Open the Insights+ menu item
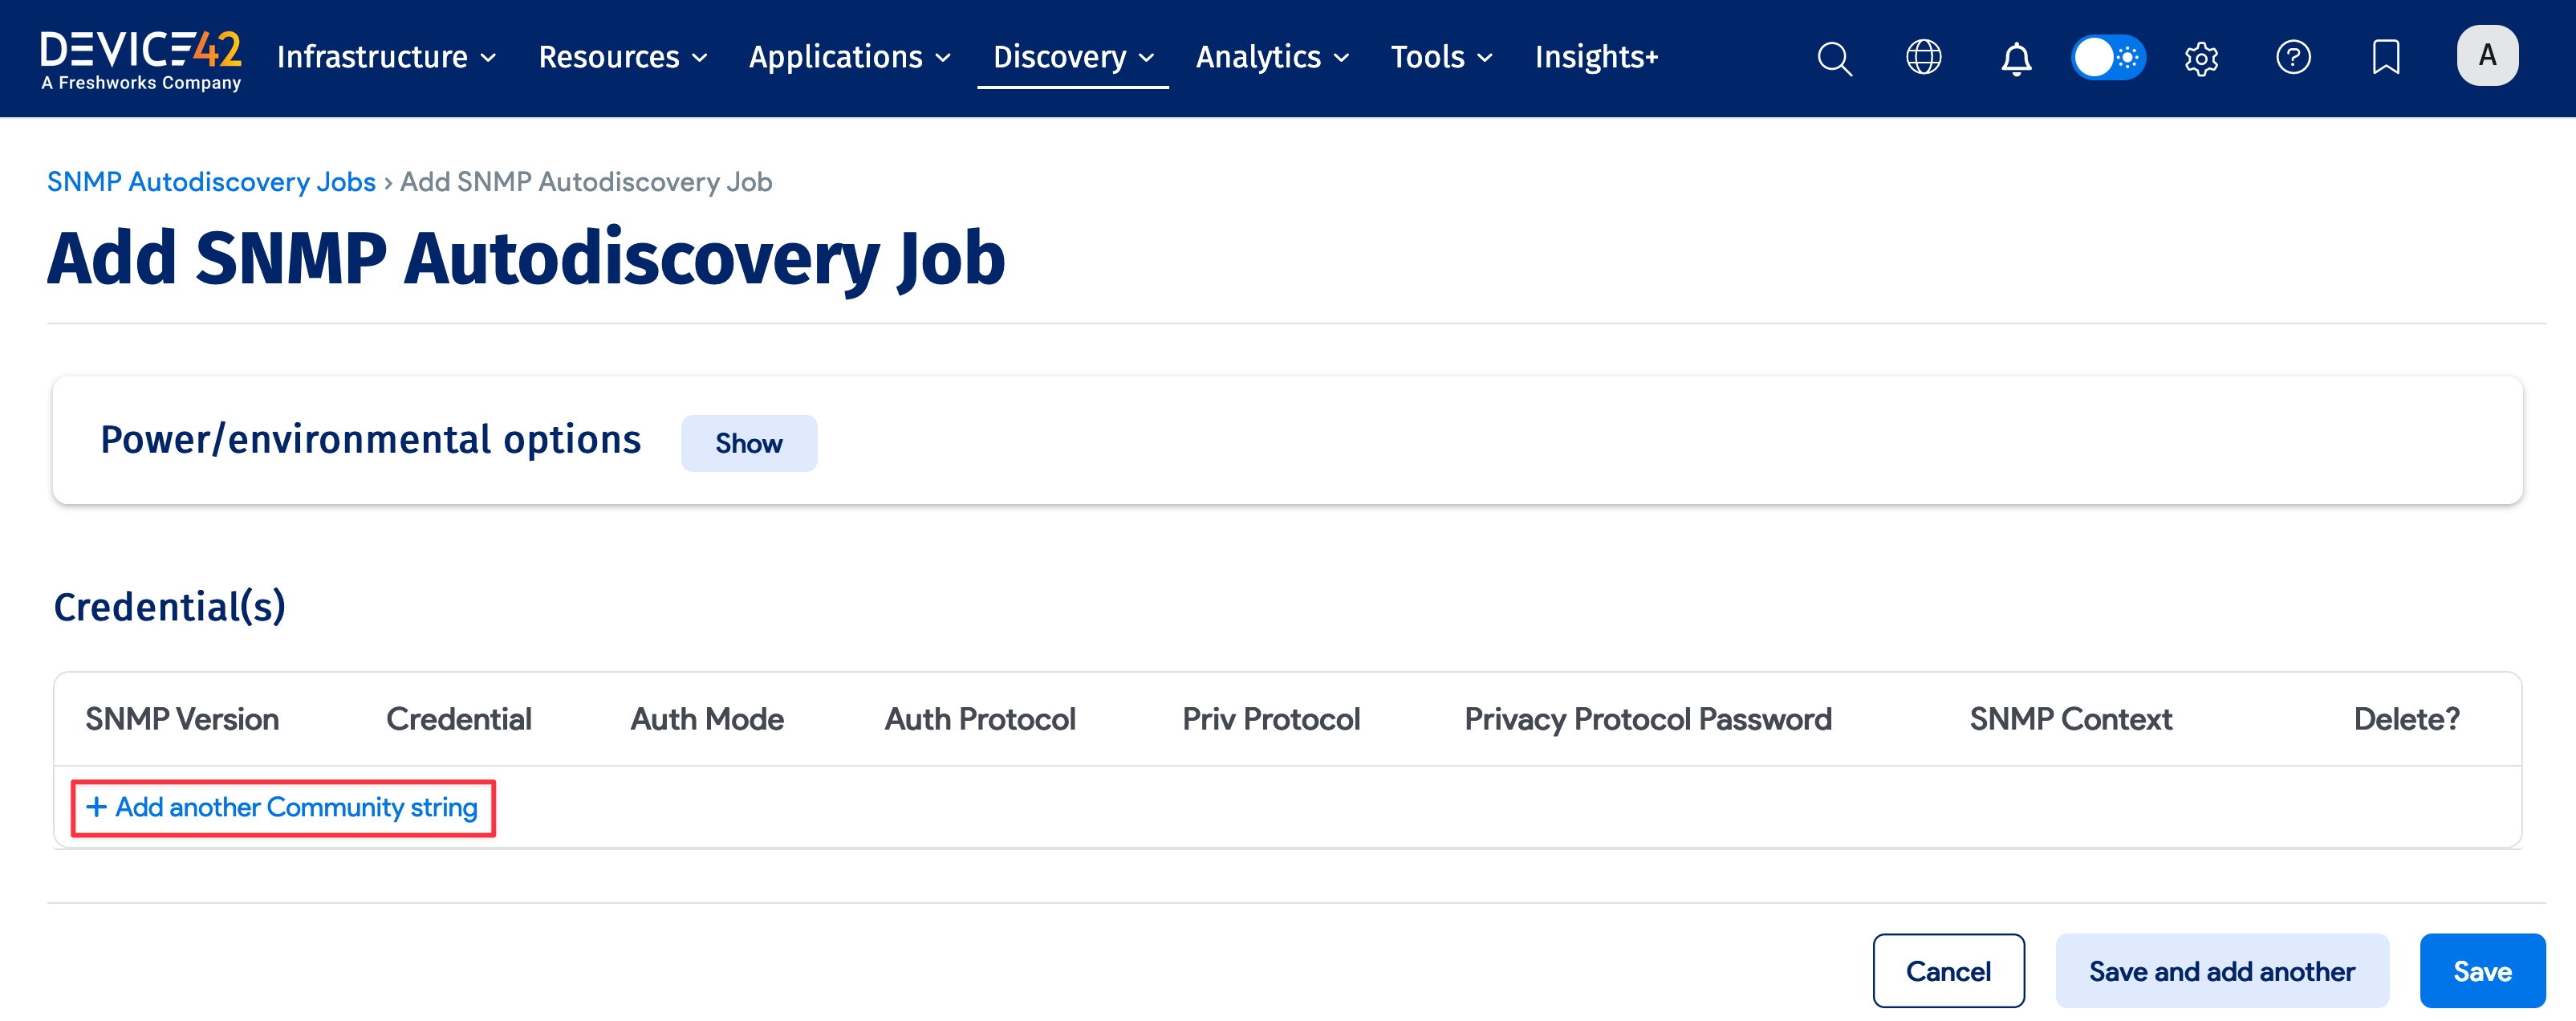The width and height of the screenshot is (2576, 1021). (1596, 57)
